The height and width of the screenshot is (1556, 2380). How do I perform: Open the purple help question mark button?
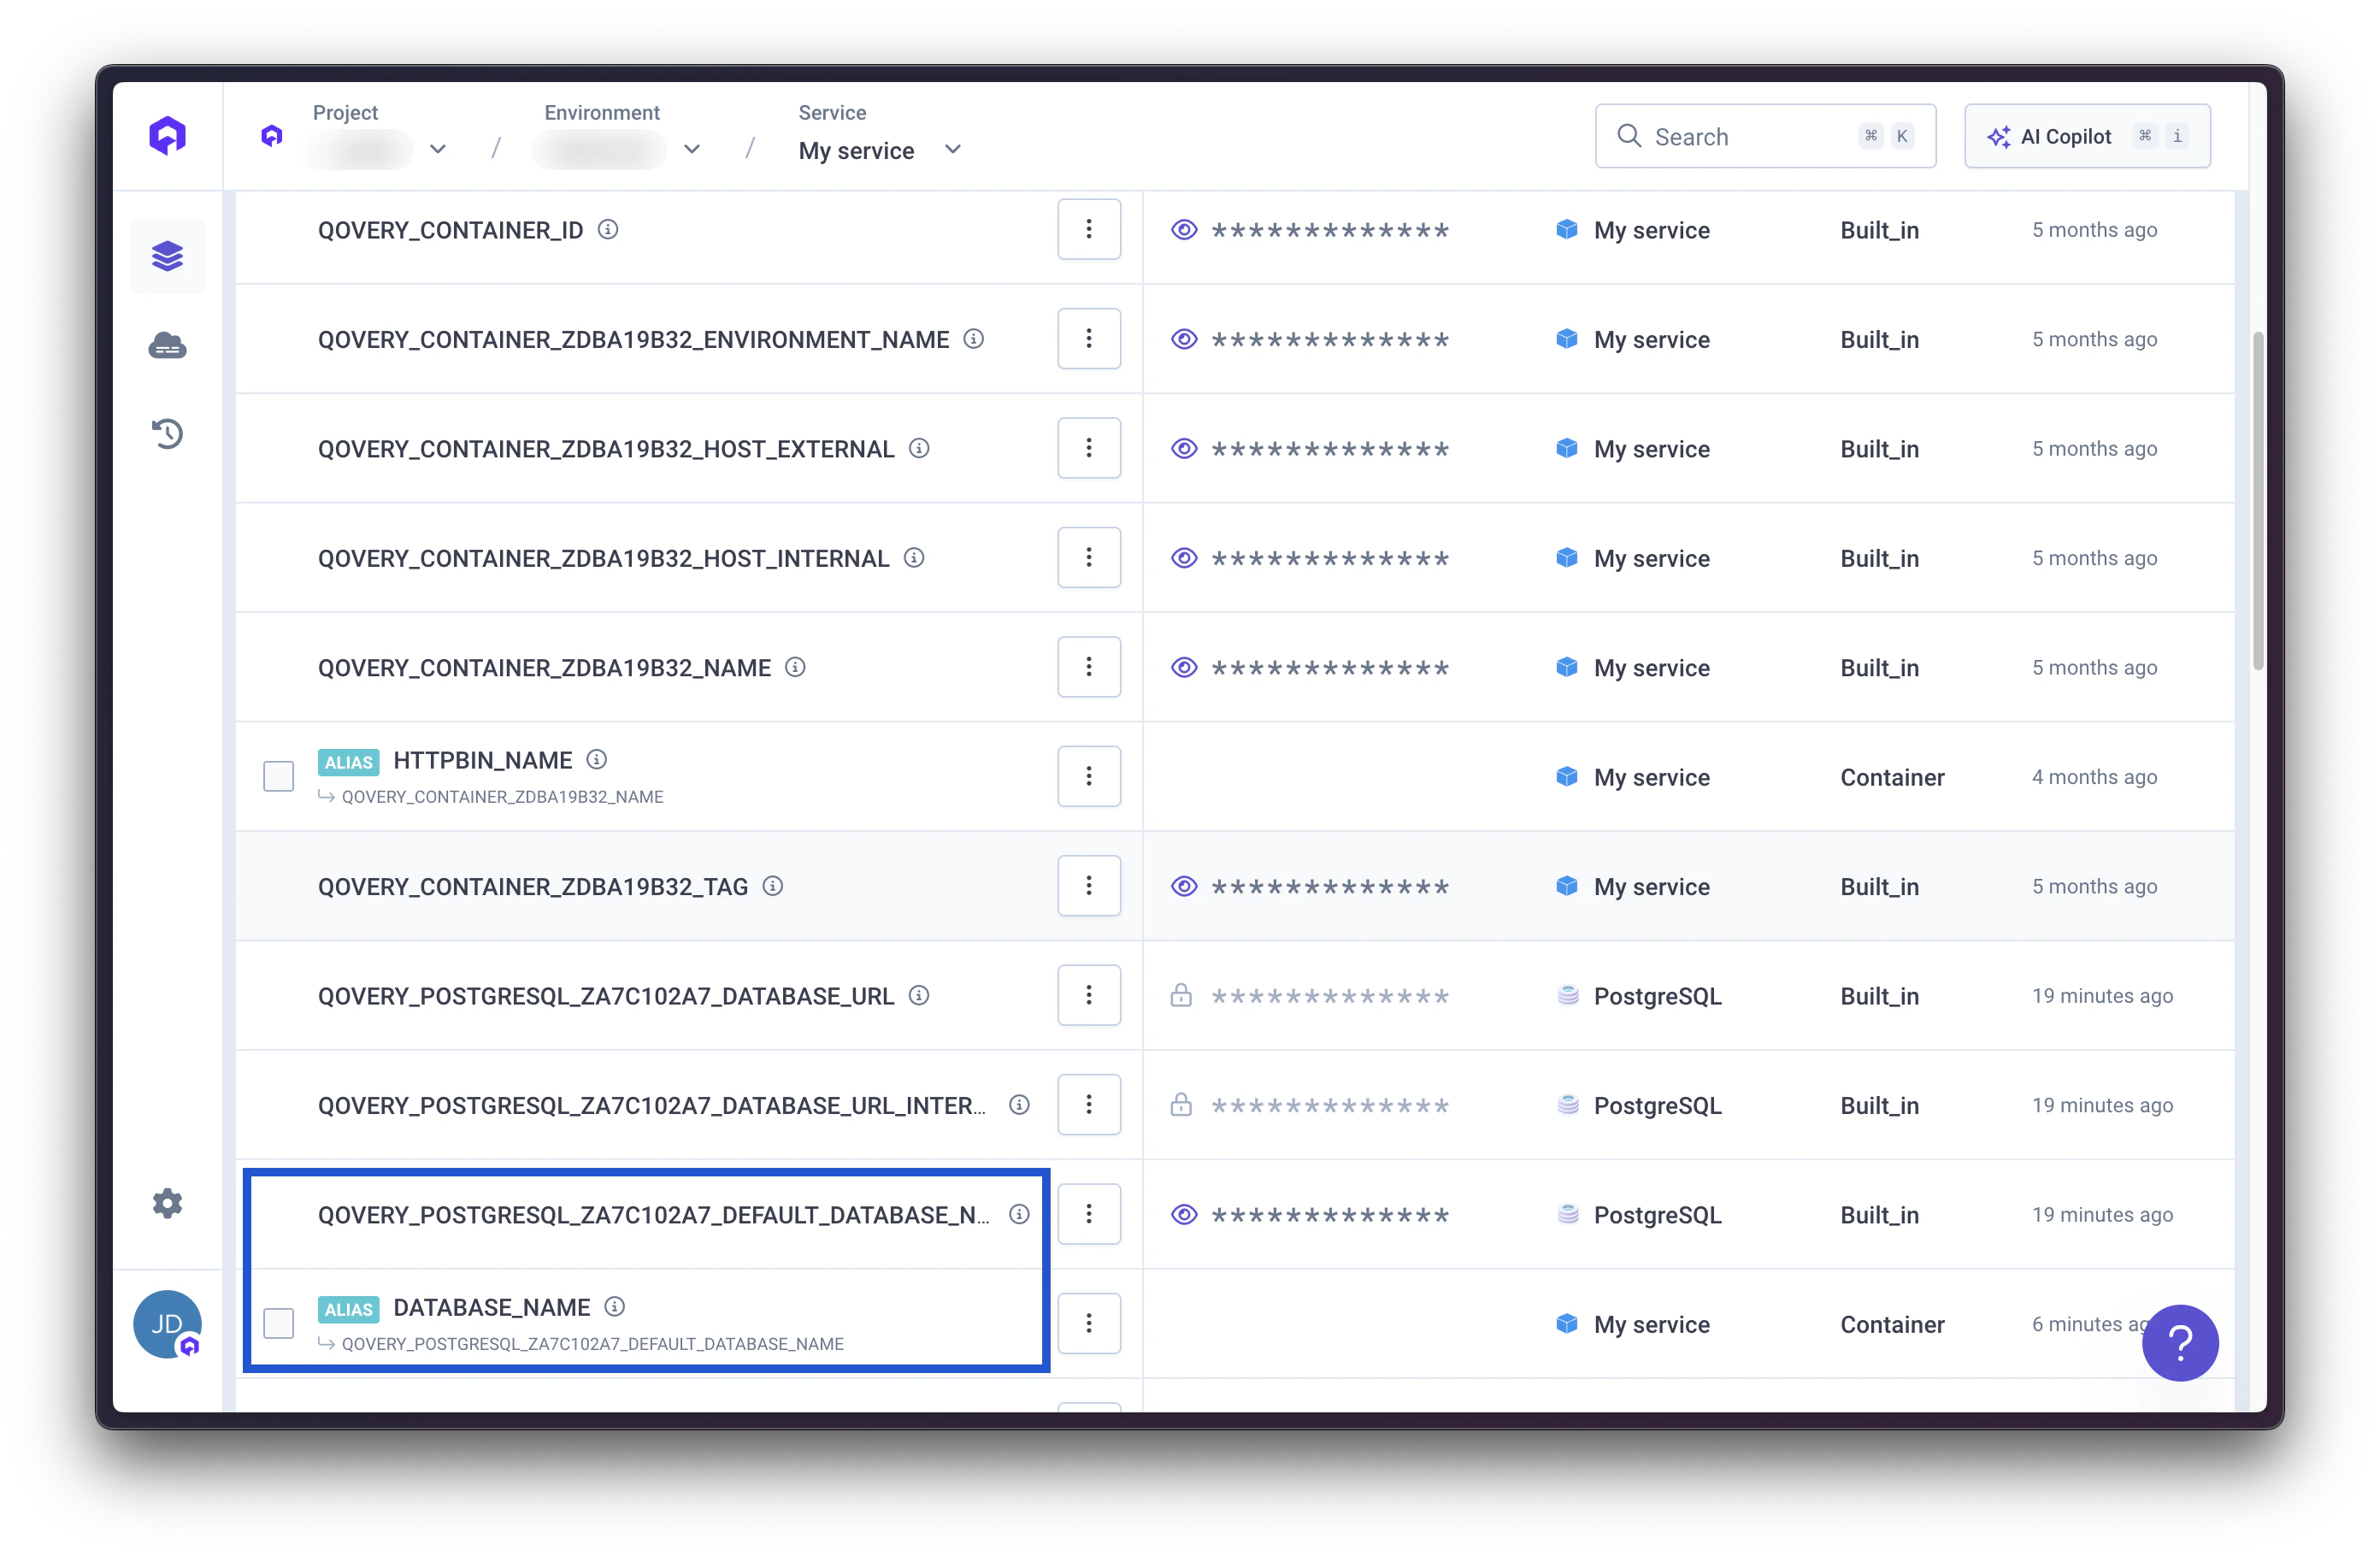(x=2179, y=1343)
